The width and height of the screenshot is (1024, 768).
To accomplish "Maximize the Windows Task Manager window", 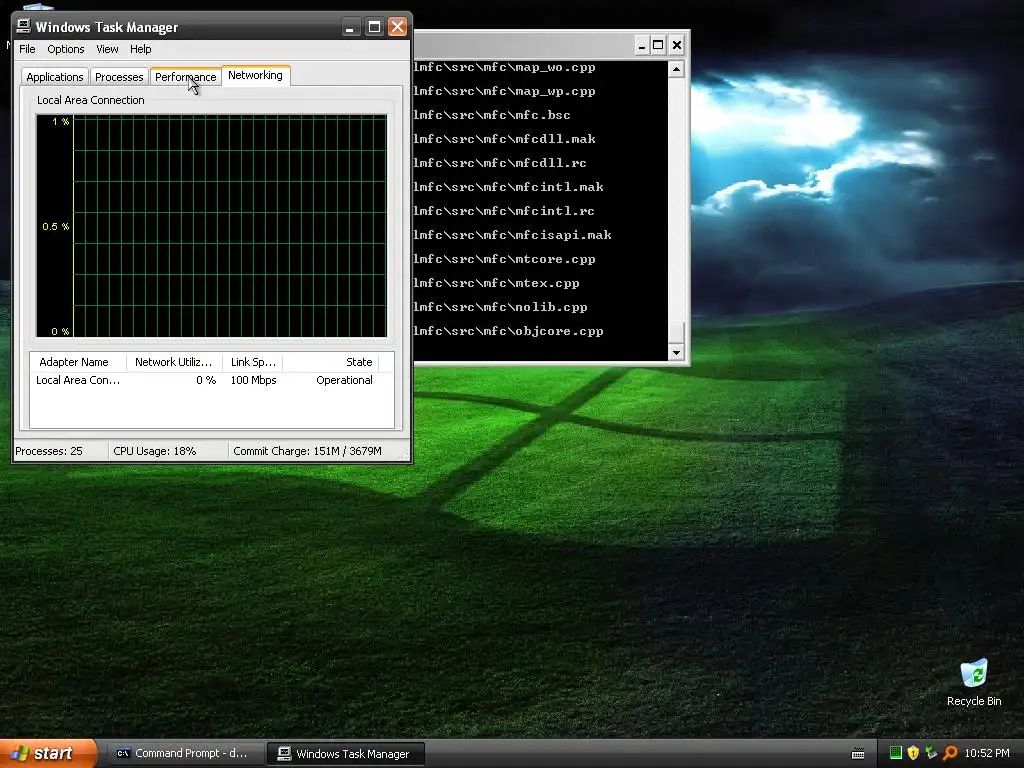I will tap(374, 27).
